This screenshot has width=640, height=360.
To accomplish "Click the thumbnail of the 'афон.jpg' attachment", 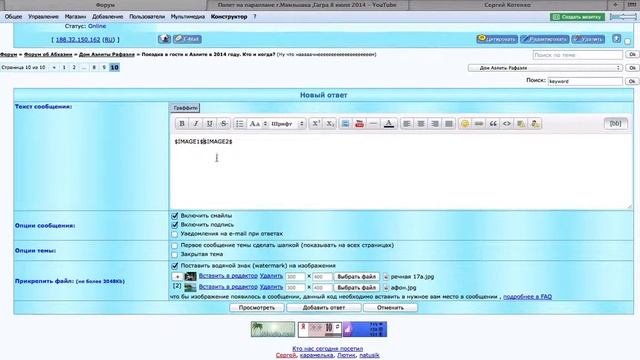I will tap(190, 287).
